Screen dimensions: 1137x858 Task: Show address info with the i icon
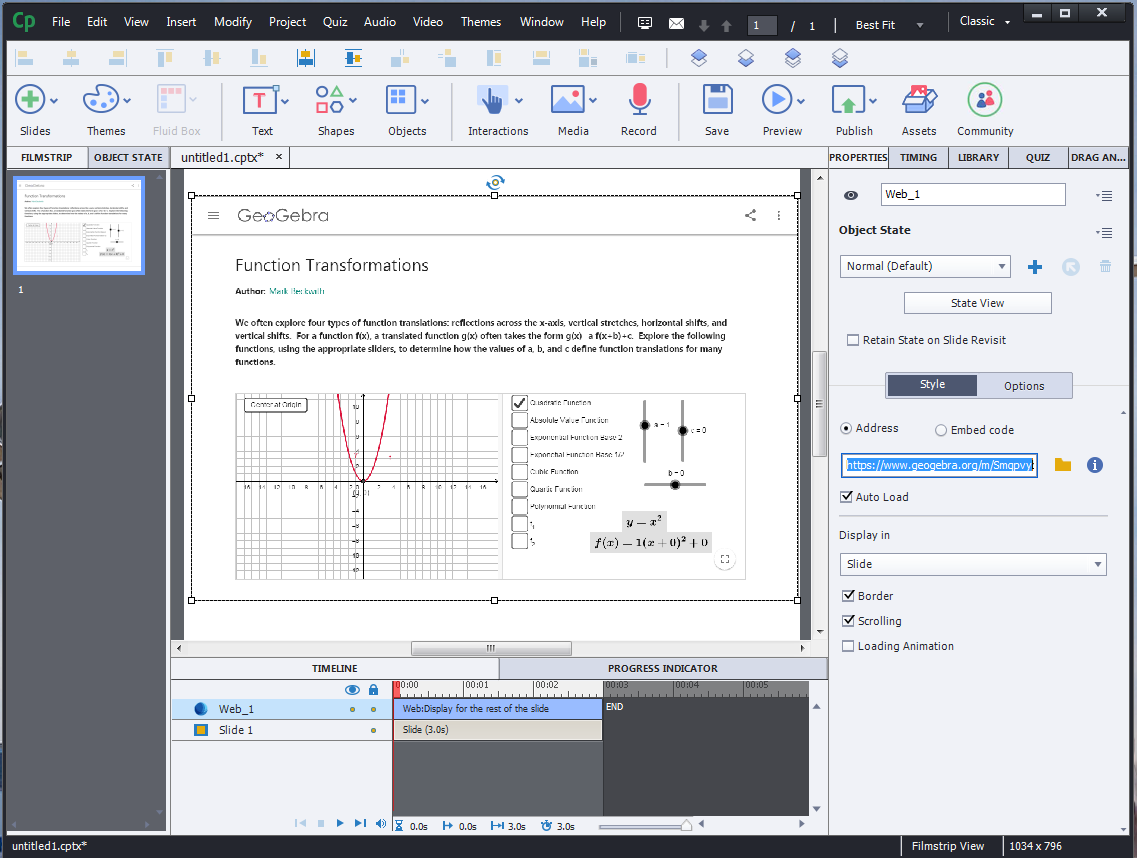tap(1095, 465)
